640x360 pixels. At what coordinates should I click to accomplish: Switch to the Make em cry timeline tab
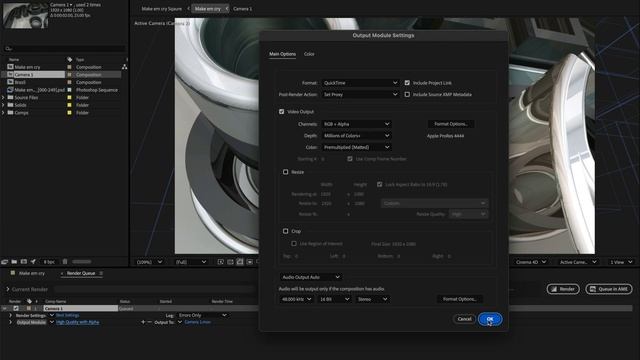[32, 273]
